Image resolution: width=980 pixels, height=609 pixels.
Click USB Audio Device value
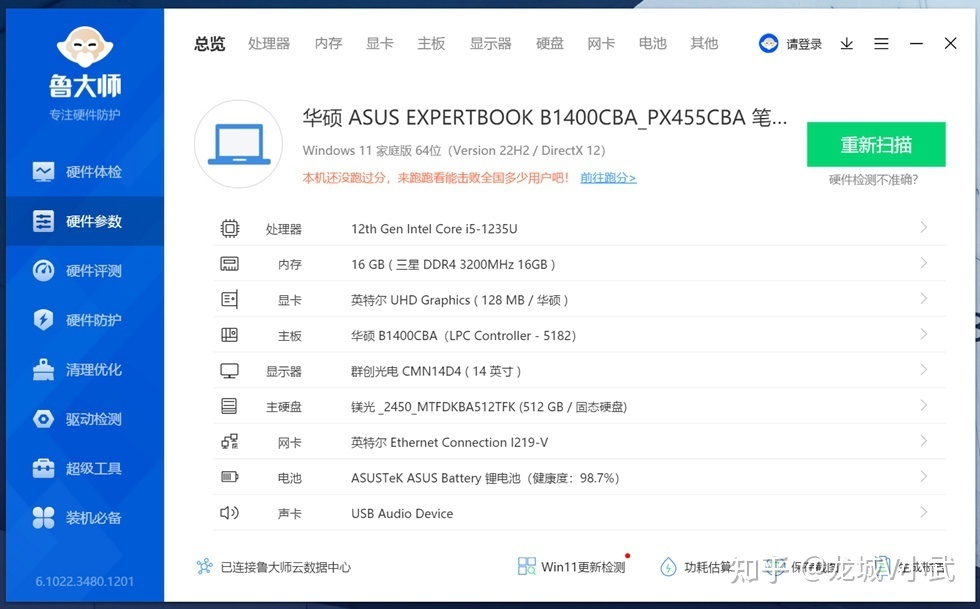[x=402, y=513]
